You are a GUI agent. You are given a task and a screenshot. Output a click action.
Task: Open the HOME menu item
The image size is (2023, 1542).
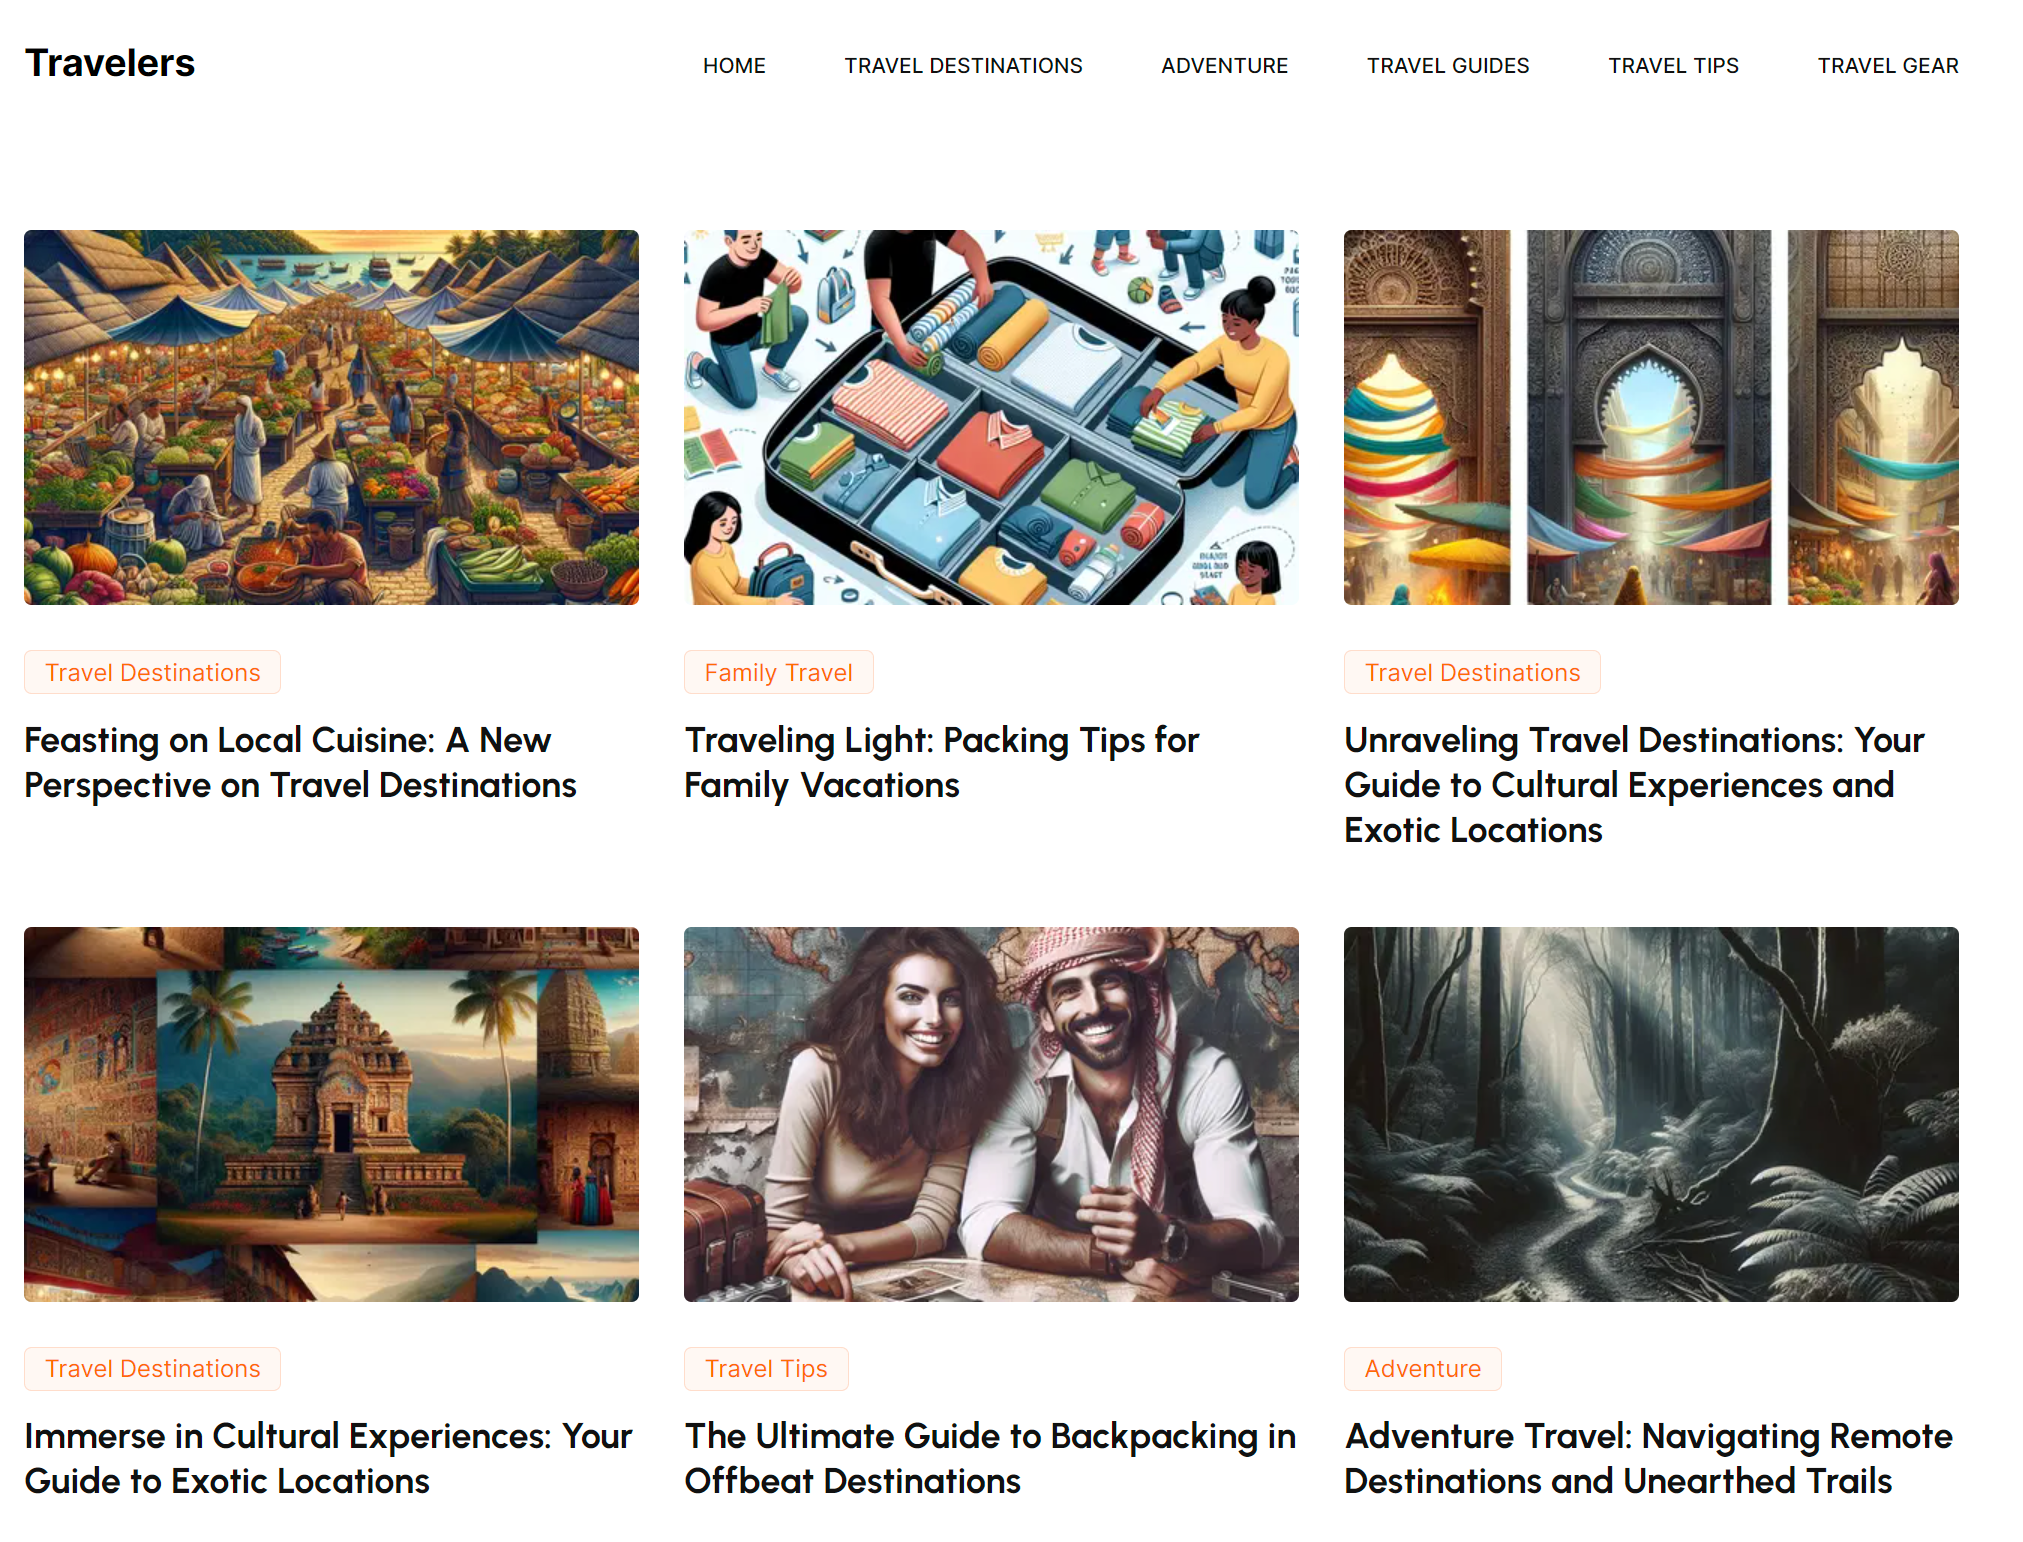(x=734, y=66)
